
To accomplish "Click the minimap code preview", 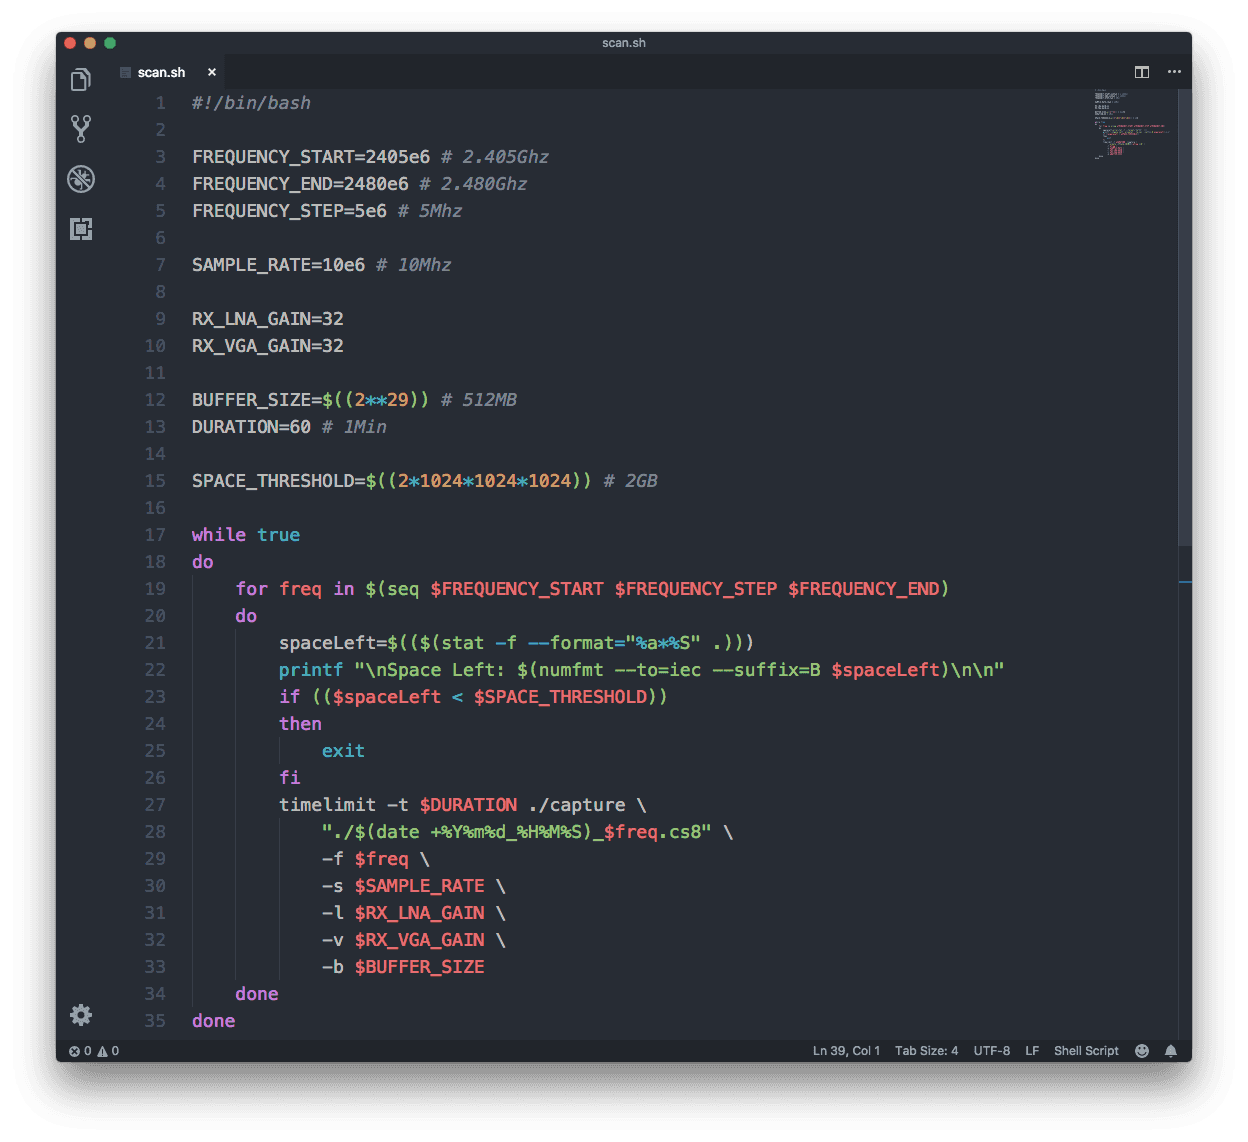I will click(x=1130, y=125).
